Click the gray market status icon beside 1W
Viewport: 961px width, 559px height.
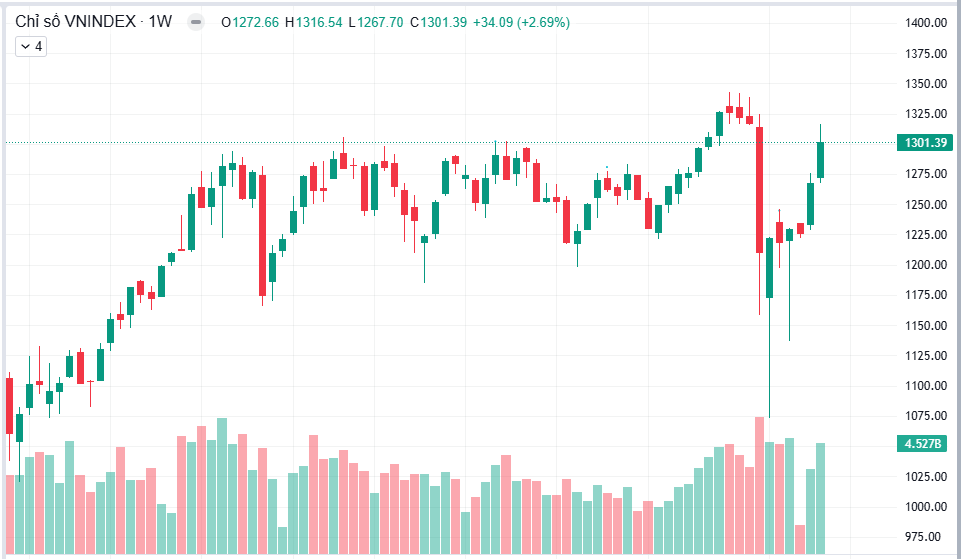pos(196,22)
